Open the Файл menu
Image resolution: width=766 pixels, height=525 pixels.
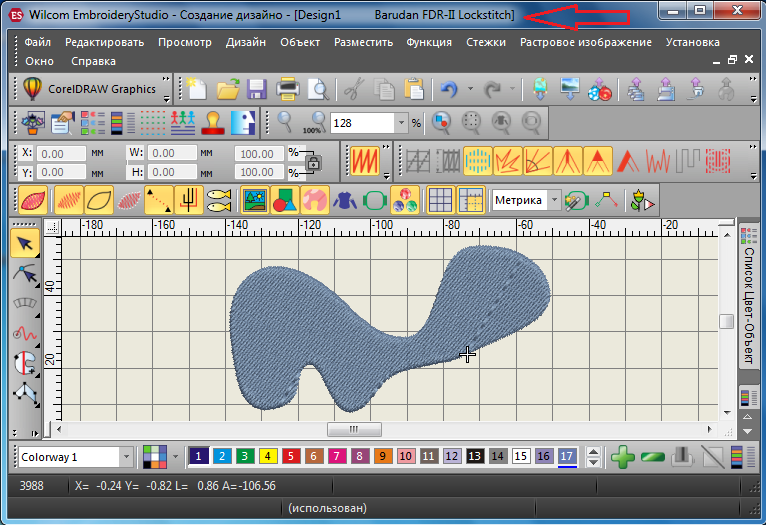point(38,42)
